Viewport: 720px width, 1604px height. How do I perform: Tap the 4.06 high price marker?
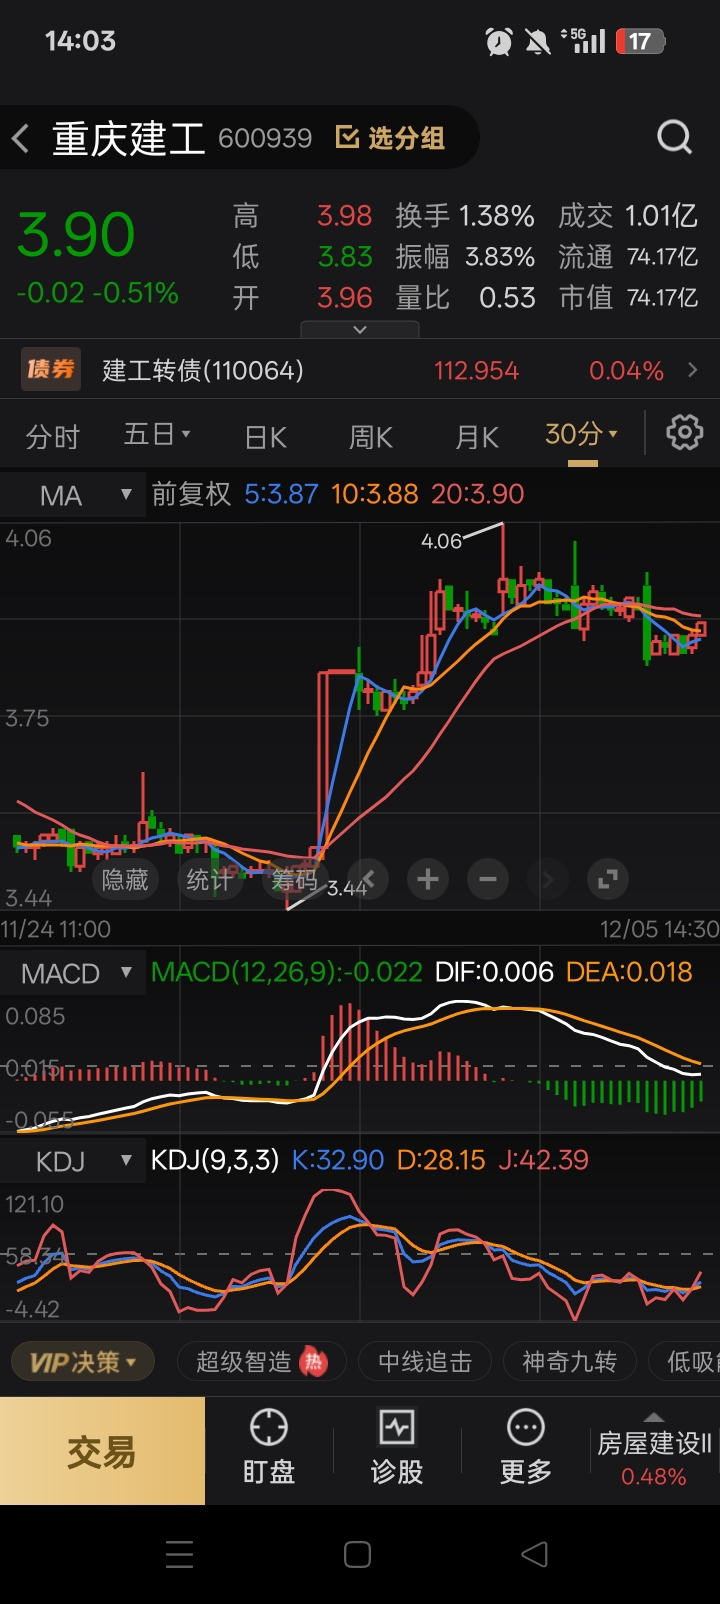(441, 541)
